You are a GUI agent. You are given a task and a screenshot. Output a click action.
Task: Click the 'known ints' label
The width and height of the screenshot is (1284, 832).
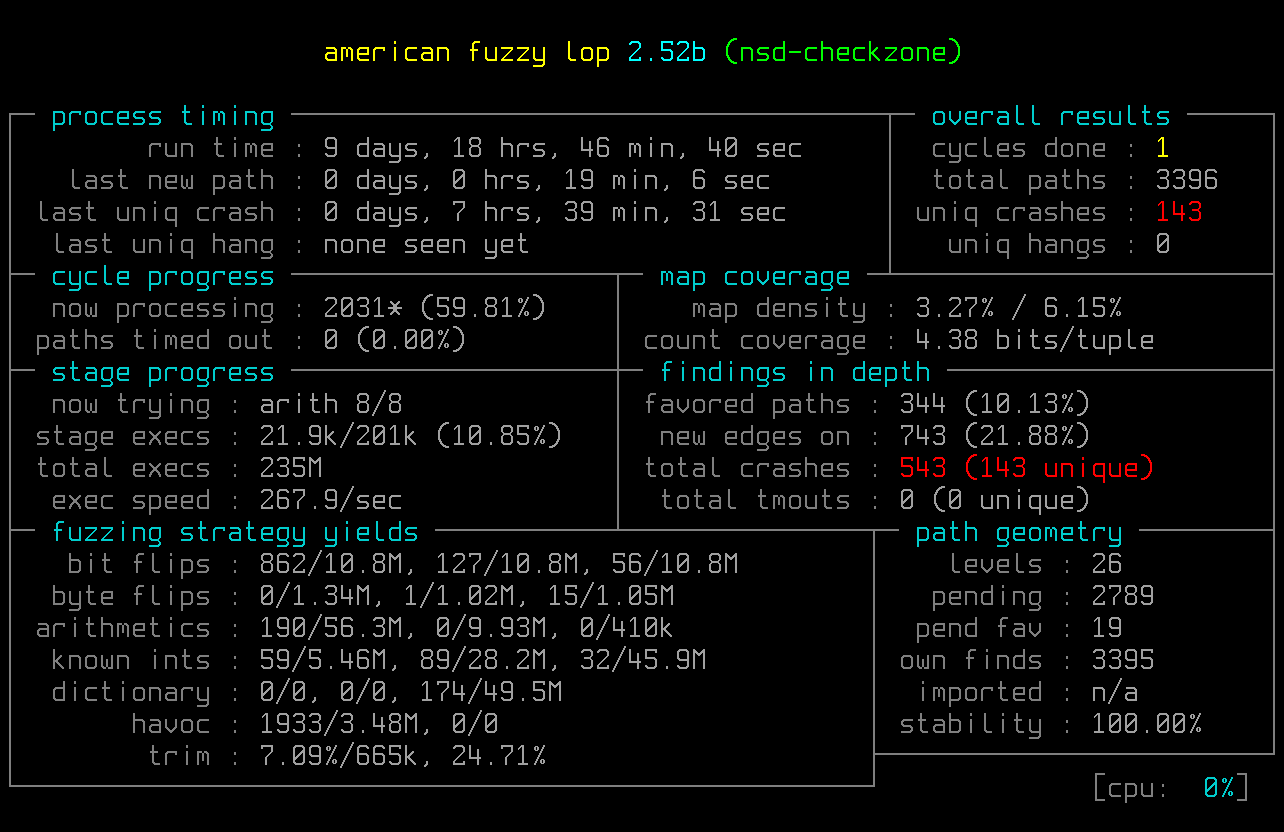click(x=131, y=661)
